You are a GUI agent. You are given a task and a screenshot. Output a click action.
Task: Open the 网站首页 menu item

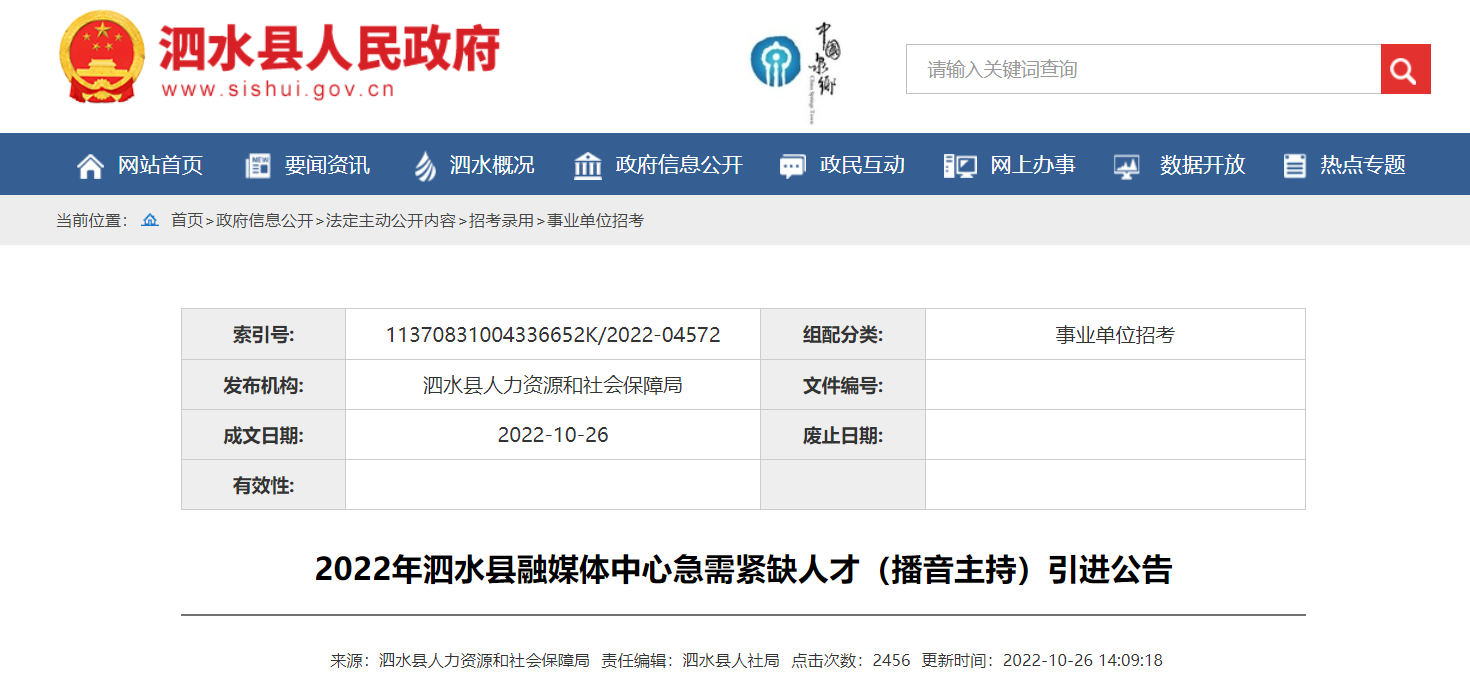[x=160, y=165]
